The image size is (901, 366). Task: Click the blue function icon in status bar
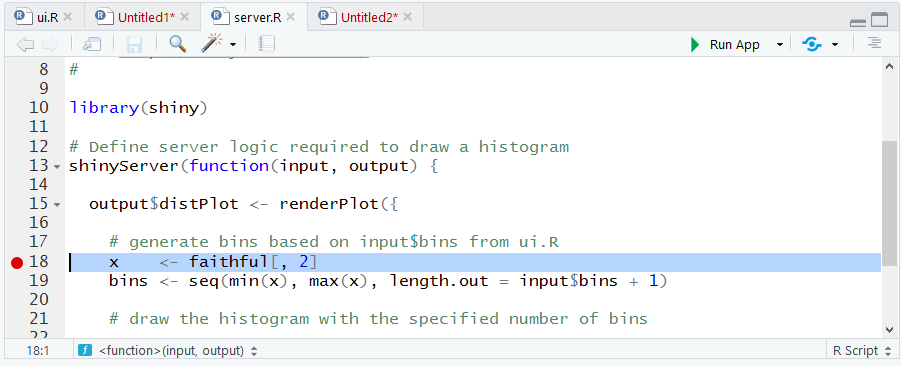[x=85, y=350]
